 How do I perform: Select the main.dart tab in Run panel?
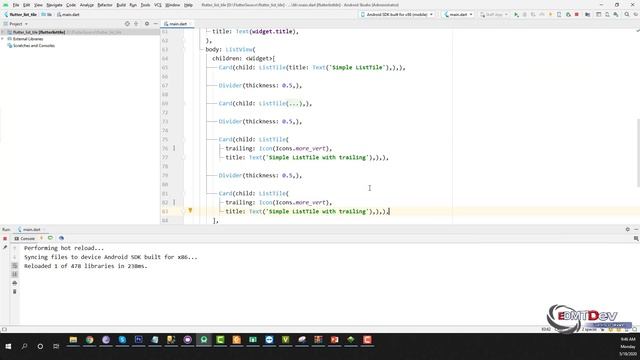click(31, 229)
